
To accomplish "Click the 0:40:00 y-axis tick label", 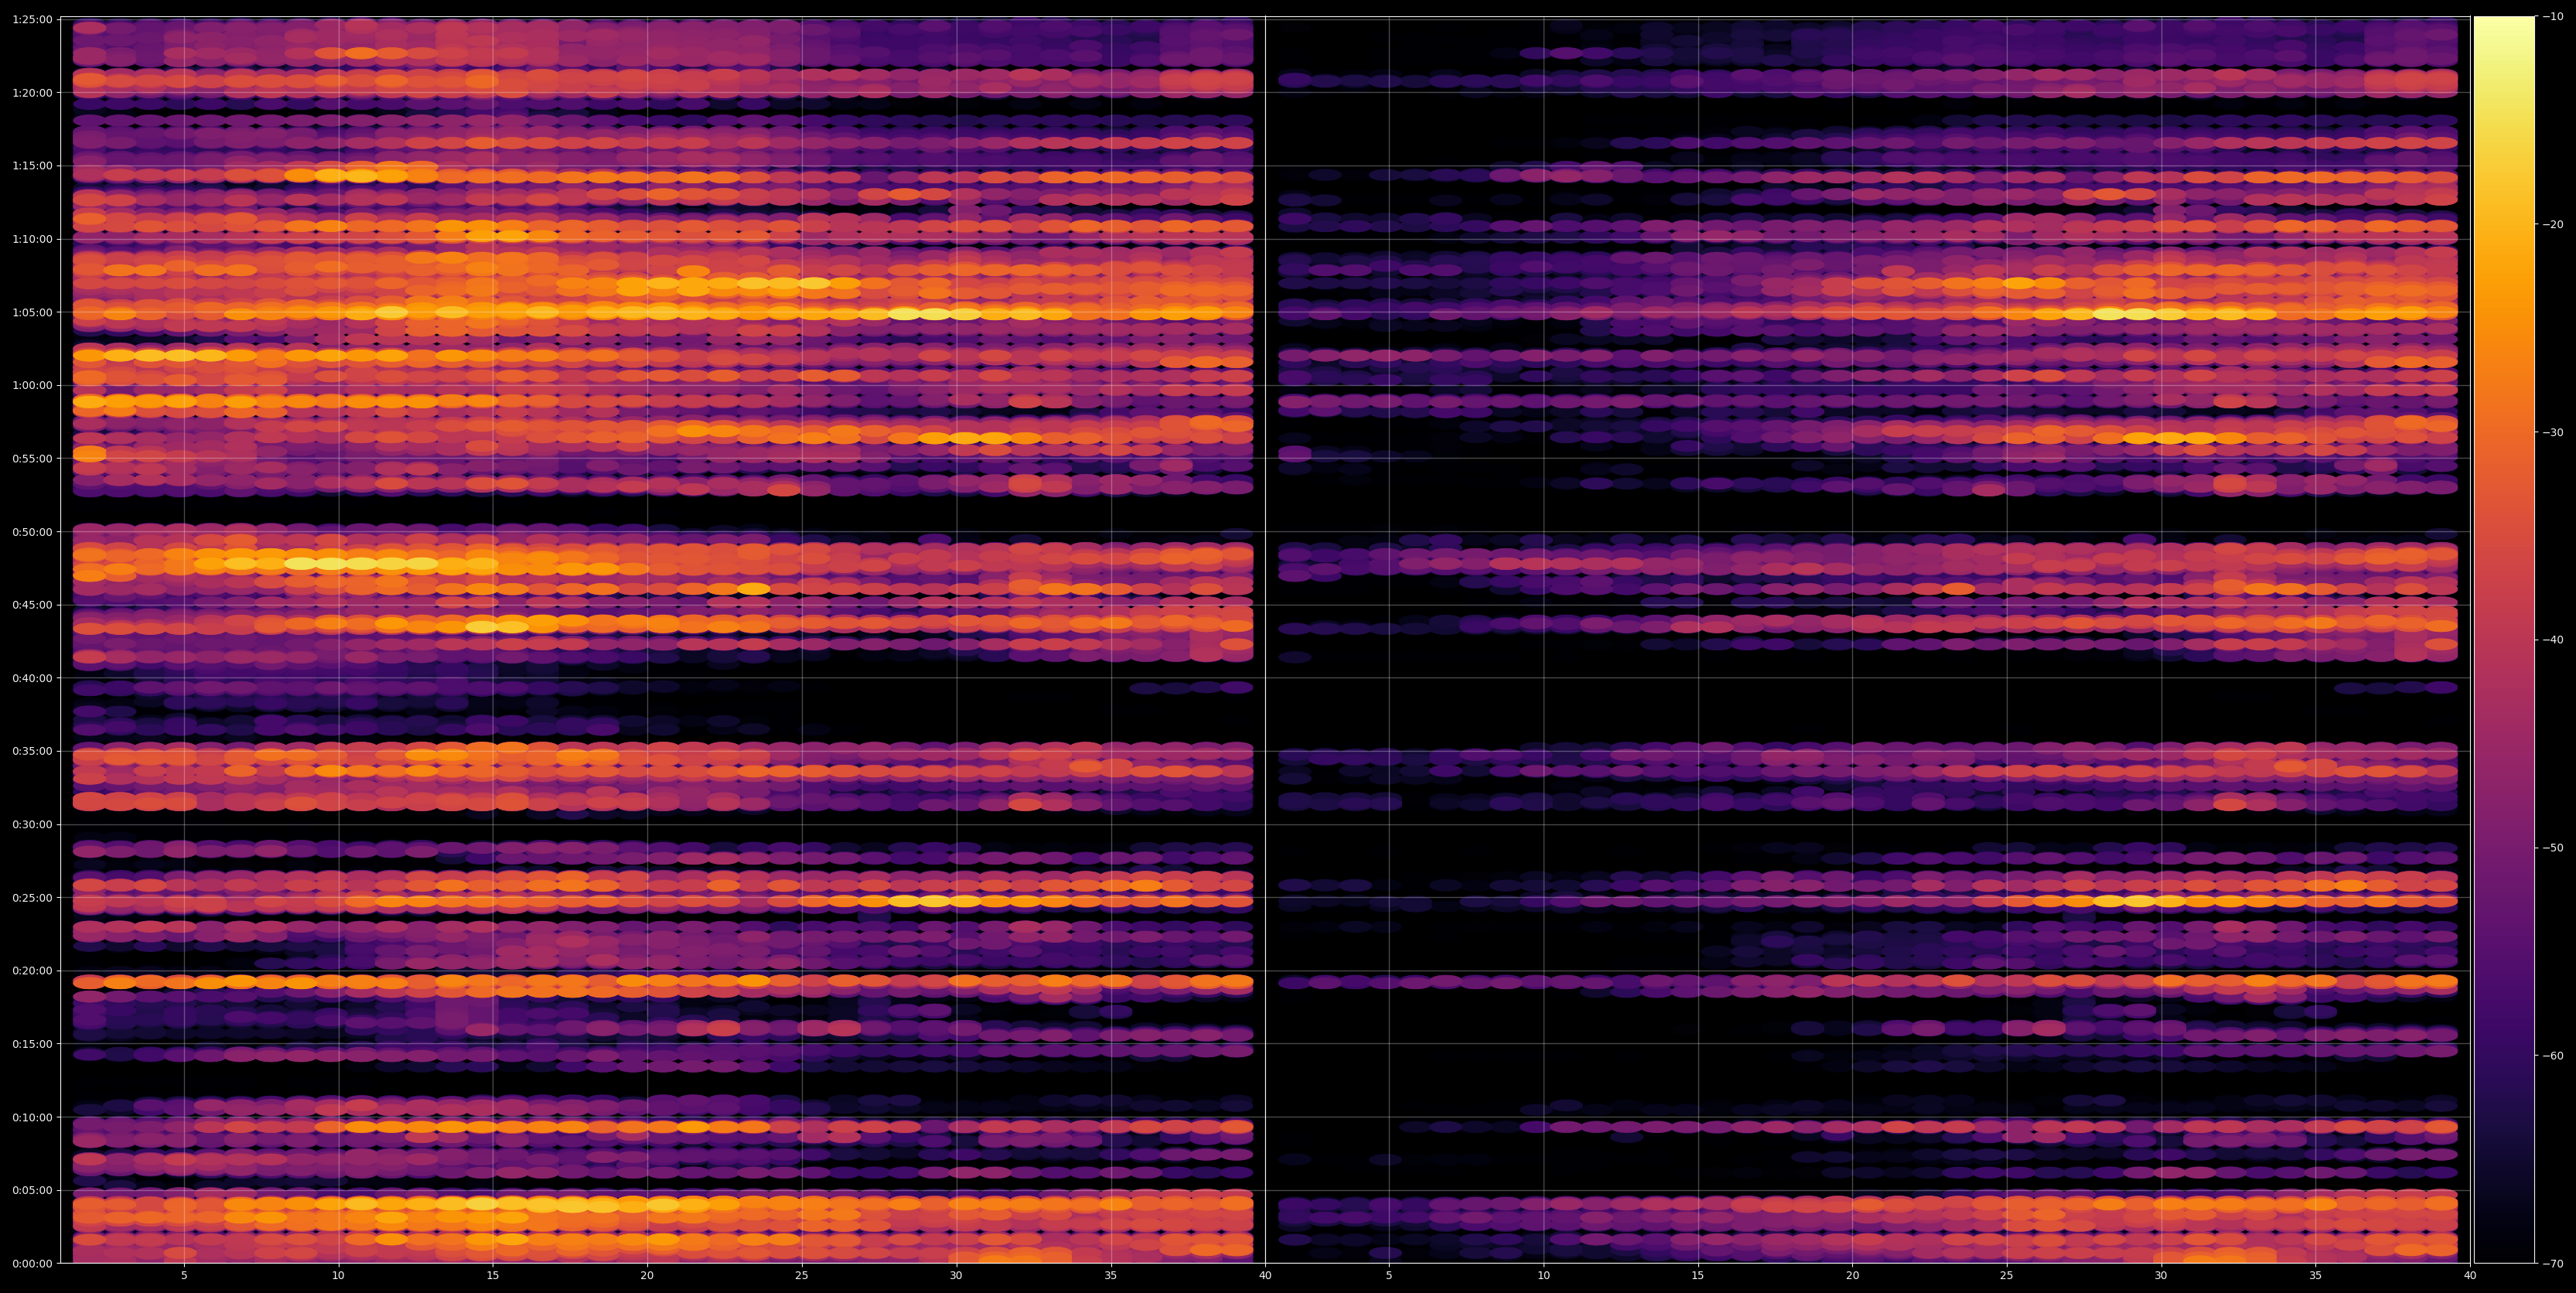I will (x=32, y=678).
